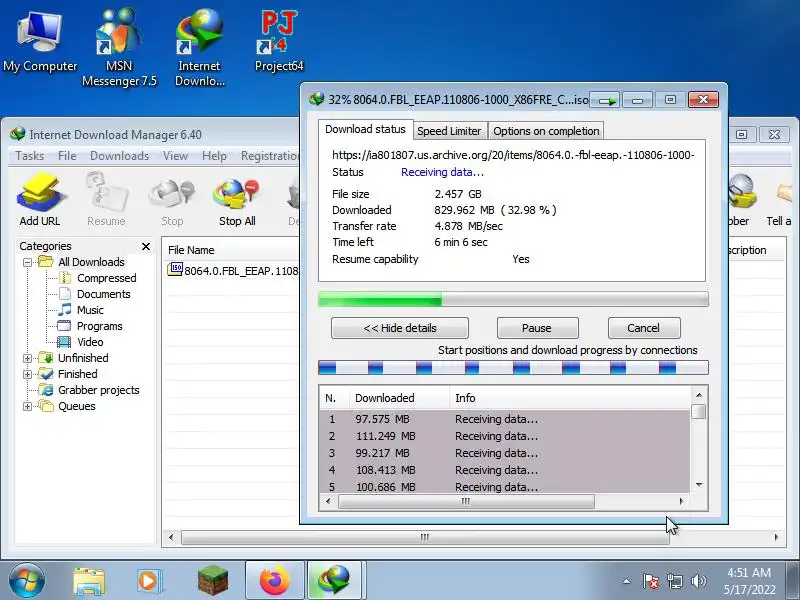Open My Computer desktop icon
This screenshot has height=600, width=800.
(x=40, y=42)
